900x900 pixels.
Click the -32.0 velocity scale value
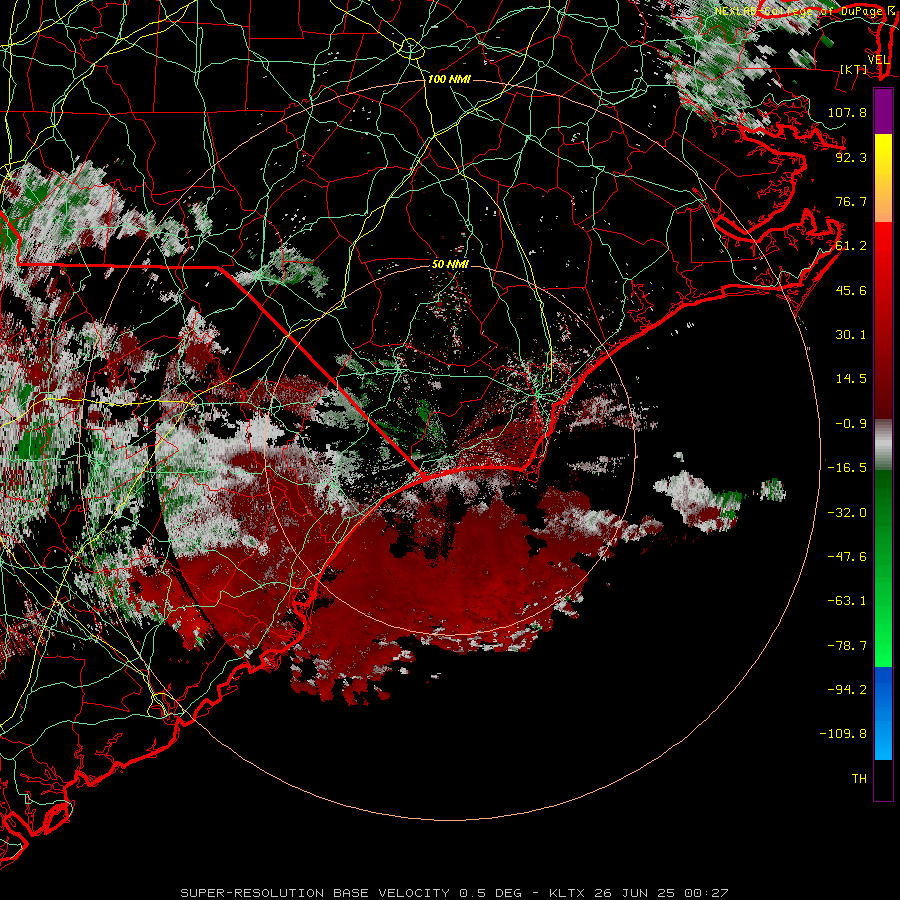[847, 513]
